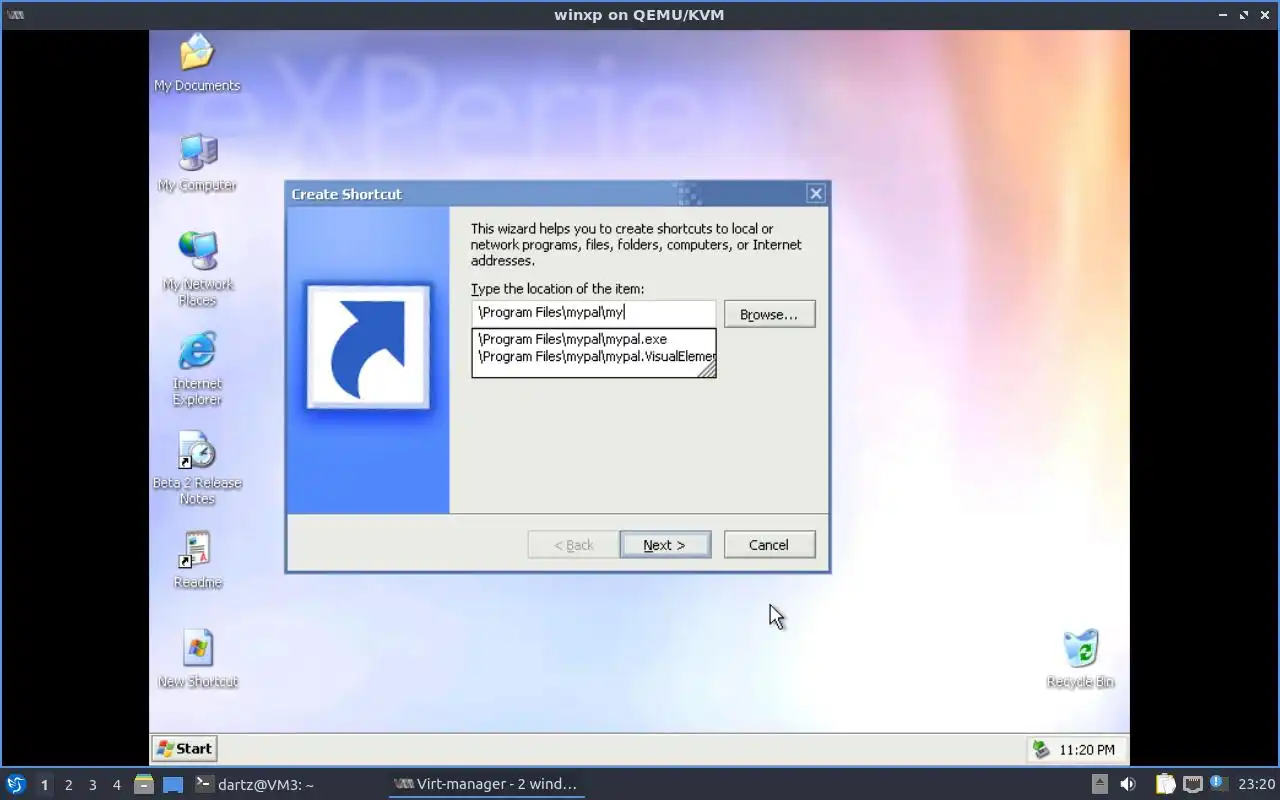
Task: Click the item location text field
Action: [x=593, y=312]
